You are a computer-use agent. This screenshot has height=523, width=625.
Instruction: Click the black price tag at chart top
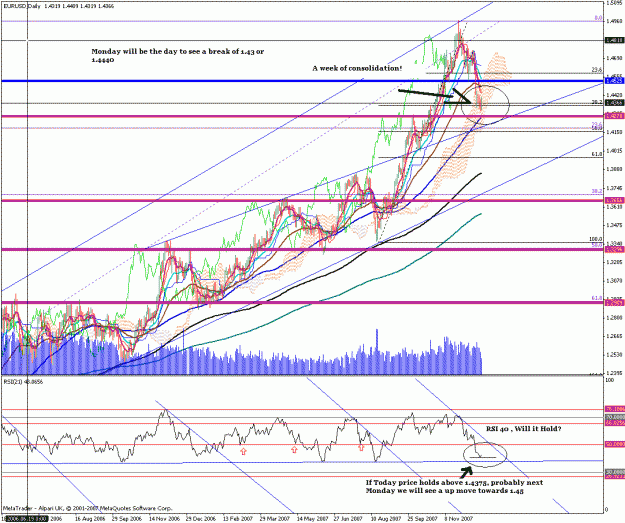(x=614, y=40)
